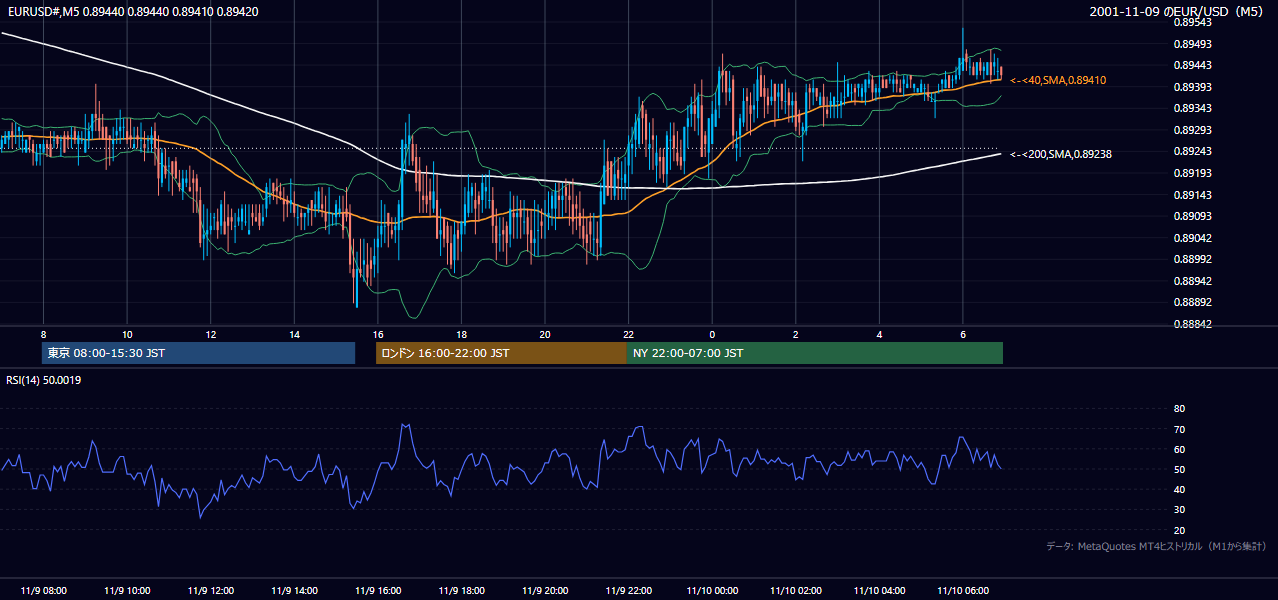Click the 11/9 08:00 time label
The image size is (1278, 600).
pyautogui.click(x=44, y=591)
